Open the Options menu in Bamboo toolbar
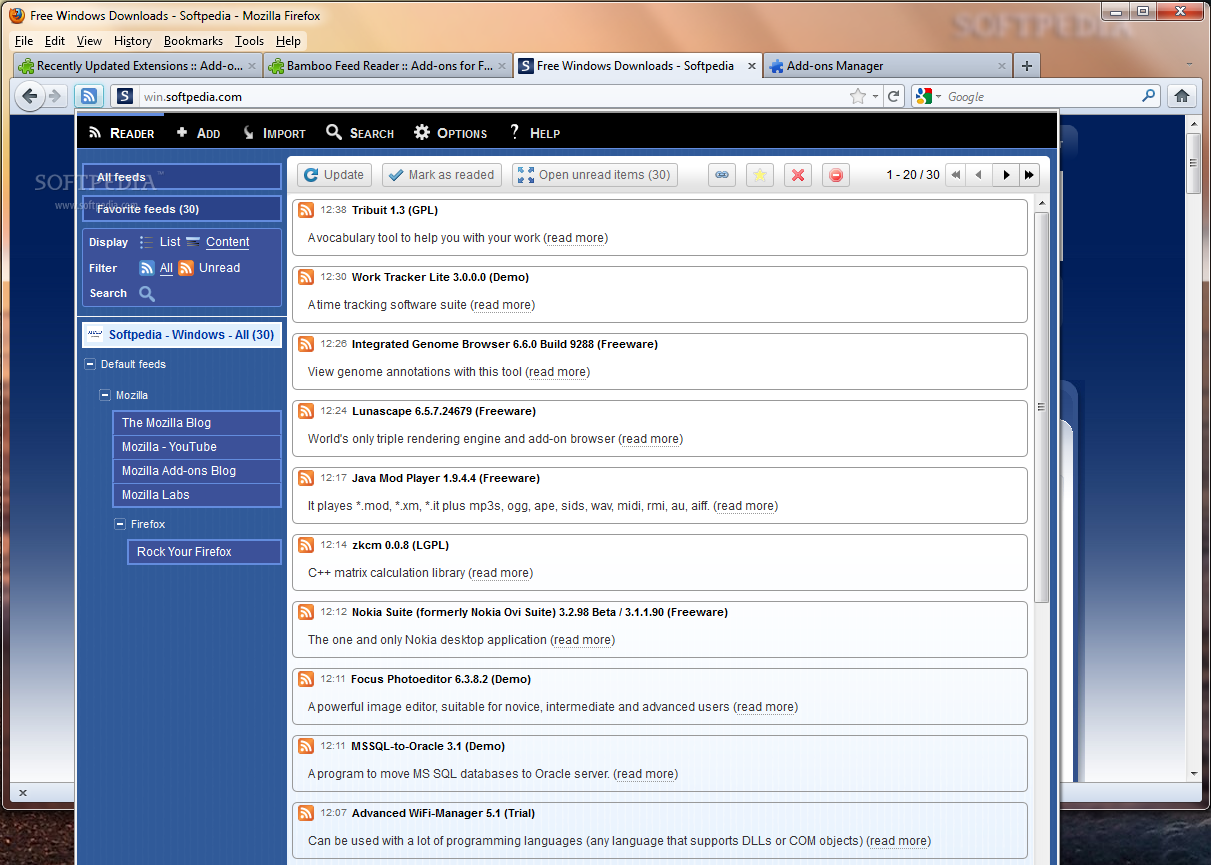The height and width of the screenshot is (865, 1211). 450,133
